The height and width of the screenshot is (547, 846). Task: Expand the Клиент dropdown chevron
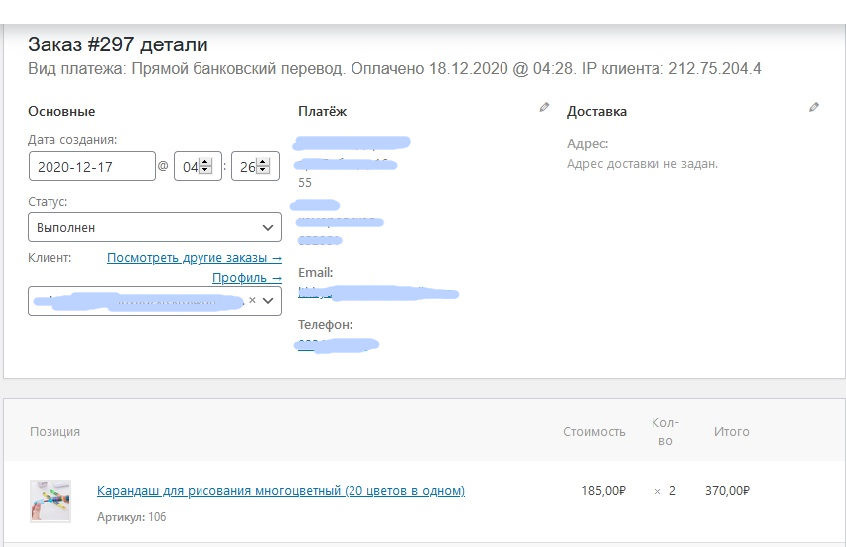tap(268, 300)
